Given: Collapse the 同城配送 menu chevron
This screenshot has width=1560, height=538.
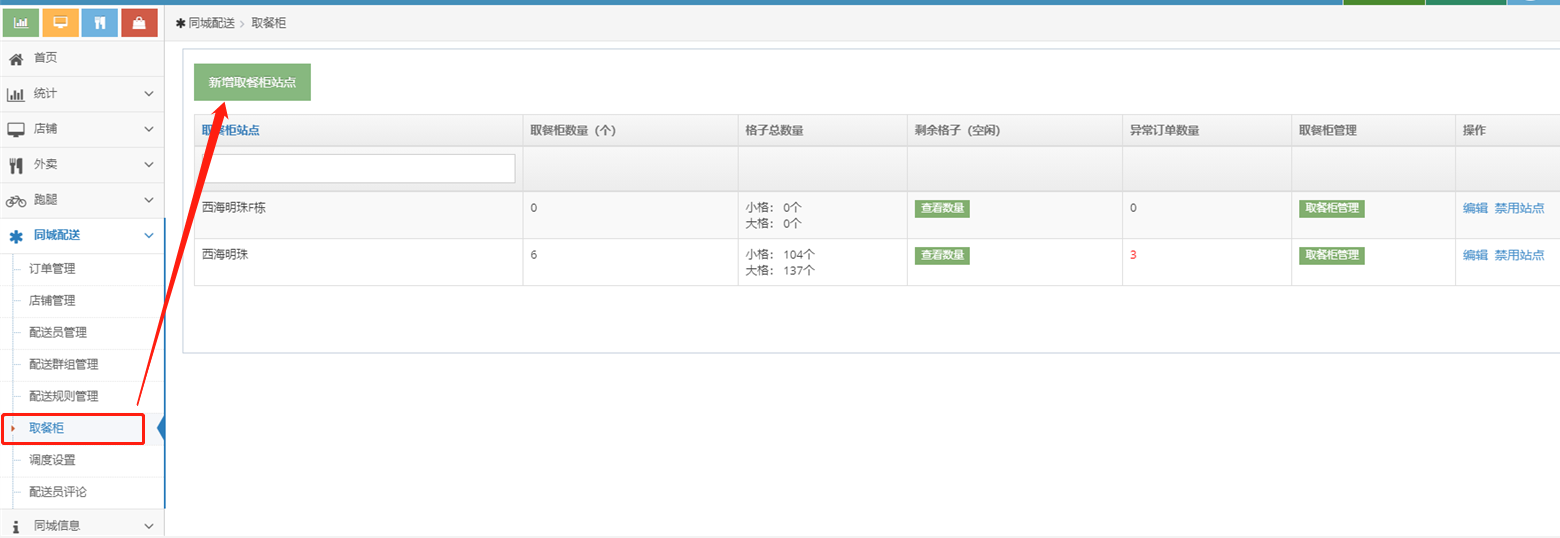Looking at the screenshot, I should tap(149, 236).
